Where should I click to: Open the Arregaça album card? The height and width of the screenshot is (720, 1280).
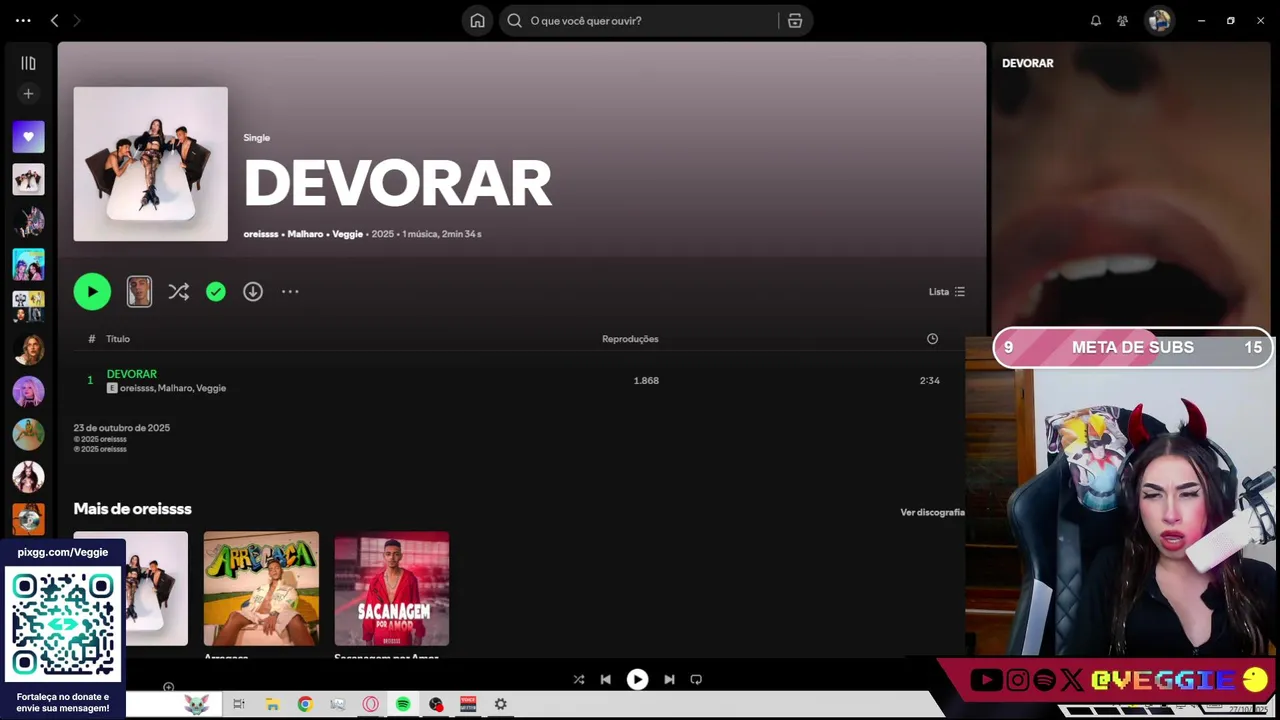coord(261,595)
